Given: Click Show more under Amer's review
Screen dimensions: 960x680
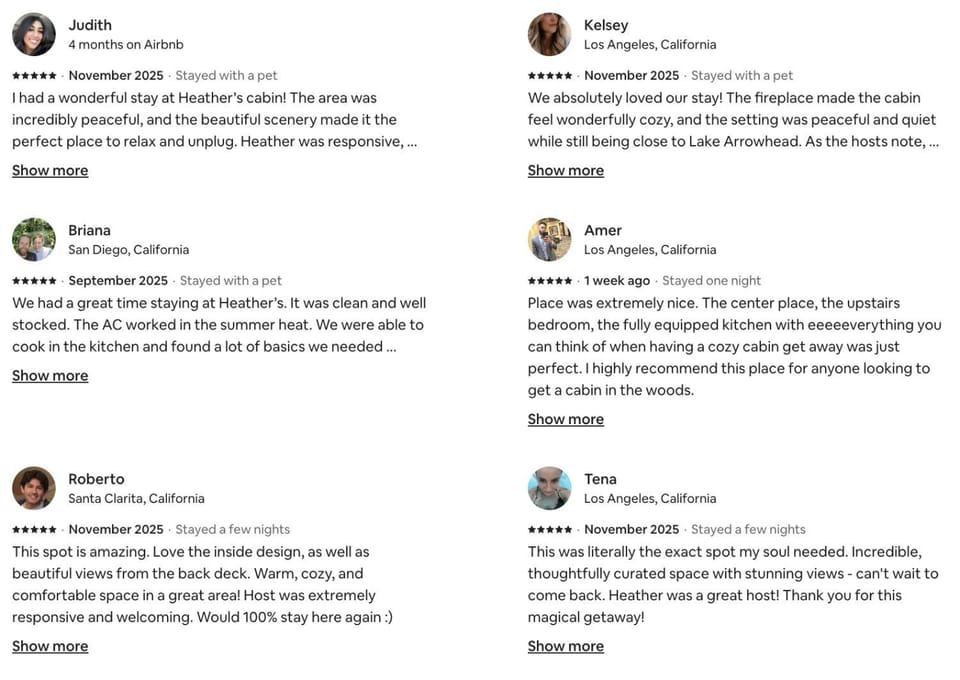Looking at the screenshot, I should tap(565, 420).
